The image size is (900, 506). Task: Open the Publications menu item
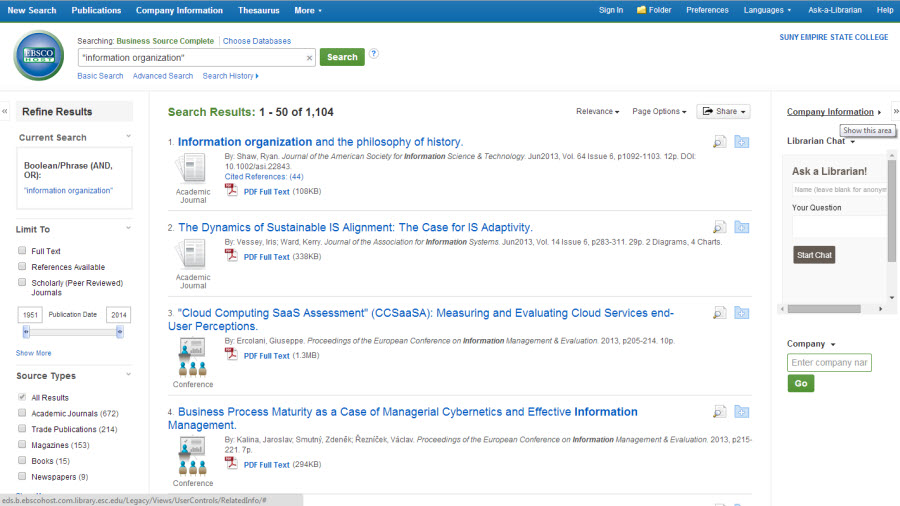pyautogui.click(x=96, y=10)
